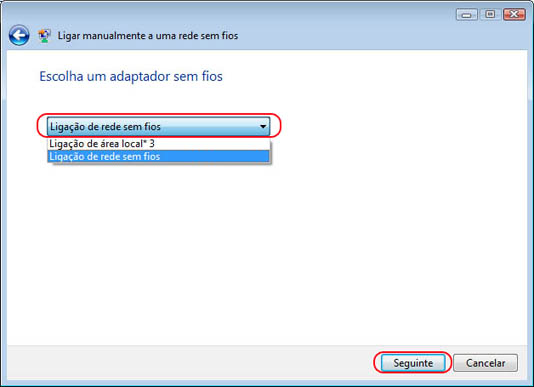534x387 pixels.
Task: Collapse the adapter list via the dropdown arrow
Action: (263, 126)
